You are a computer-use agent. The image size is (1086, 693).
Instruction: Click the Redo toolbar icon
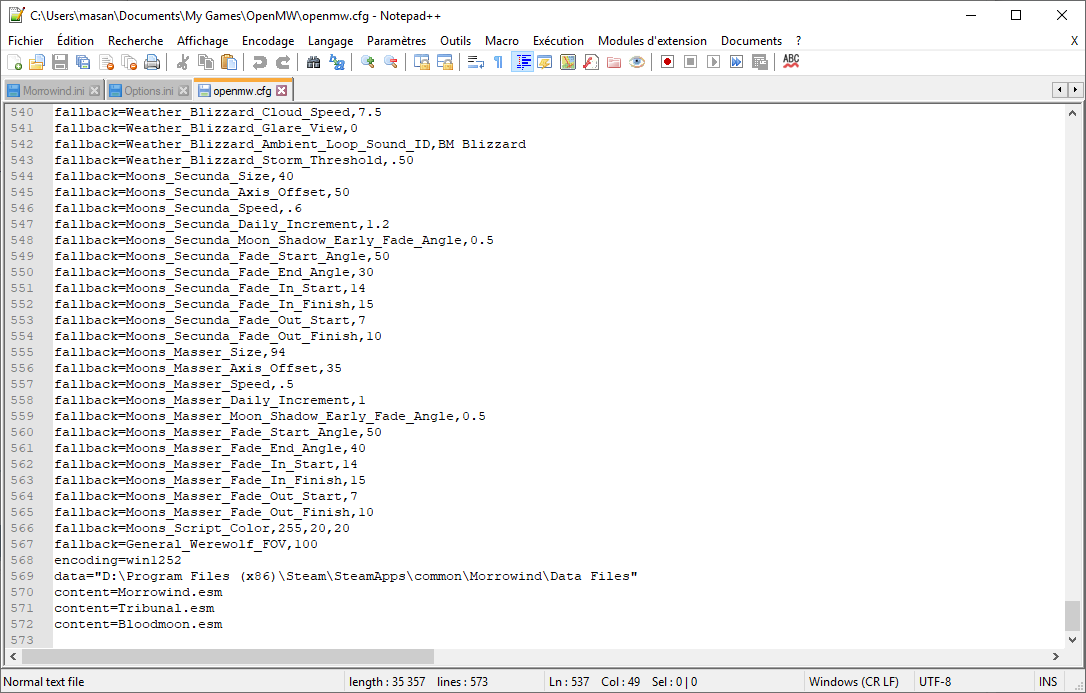tap(283, 62)
